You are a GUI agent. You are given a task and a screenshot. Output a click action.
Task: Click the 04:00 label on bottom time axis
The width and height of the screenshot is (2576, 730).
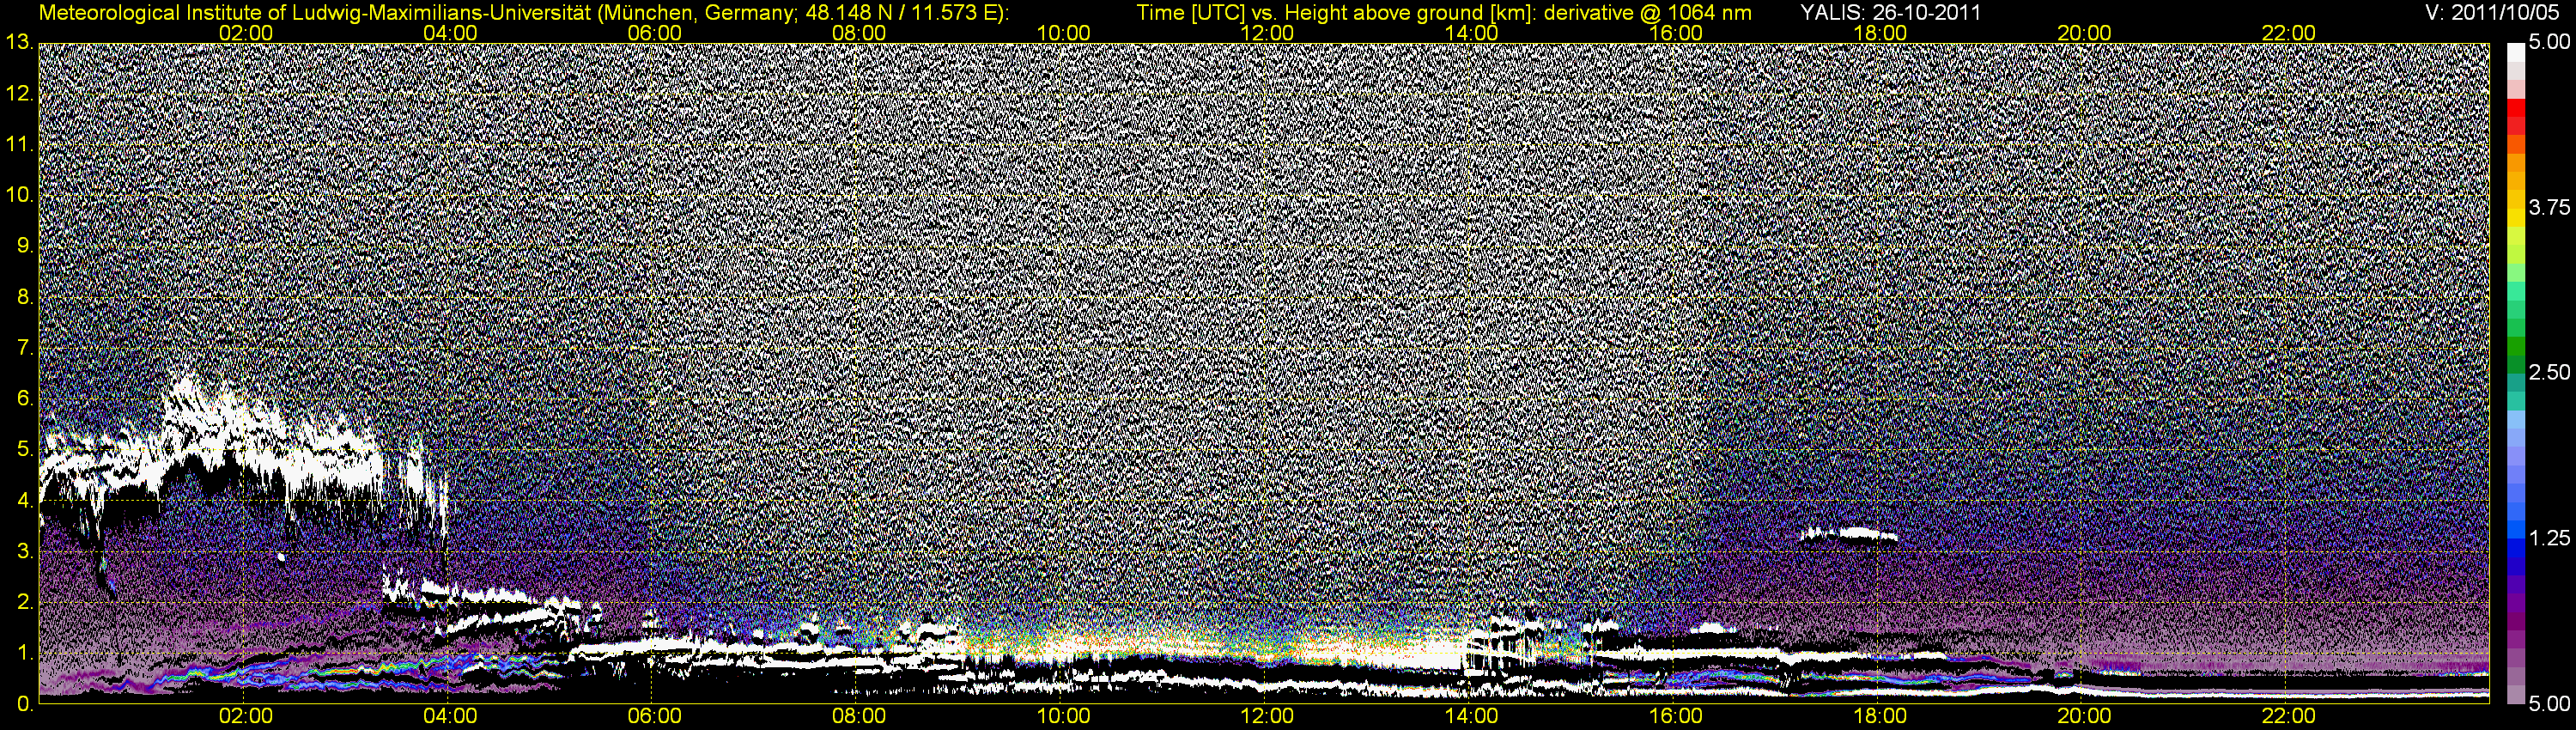450,717
